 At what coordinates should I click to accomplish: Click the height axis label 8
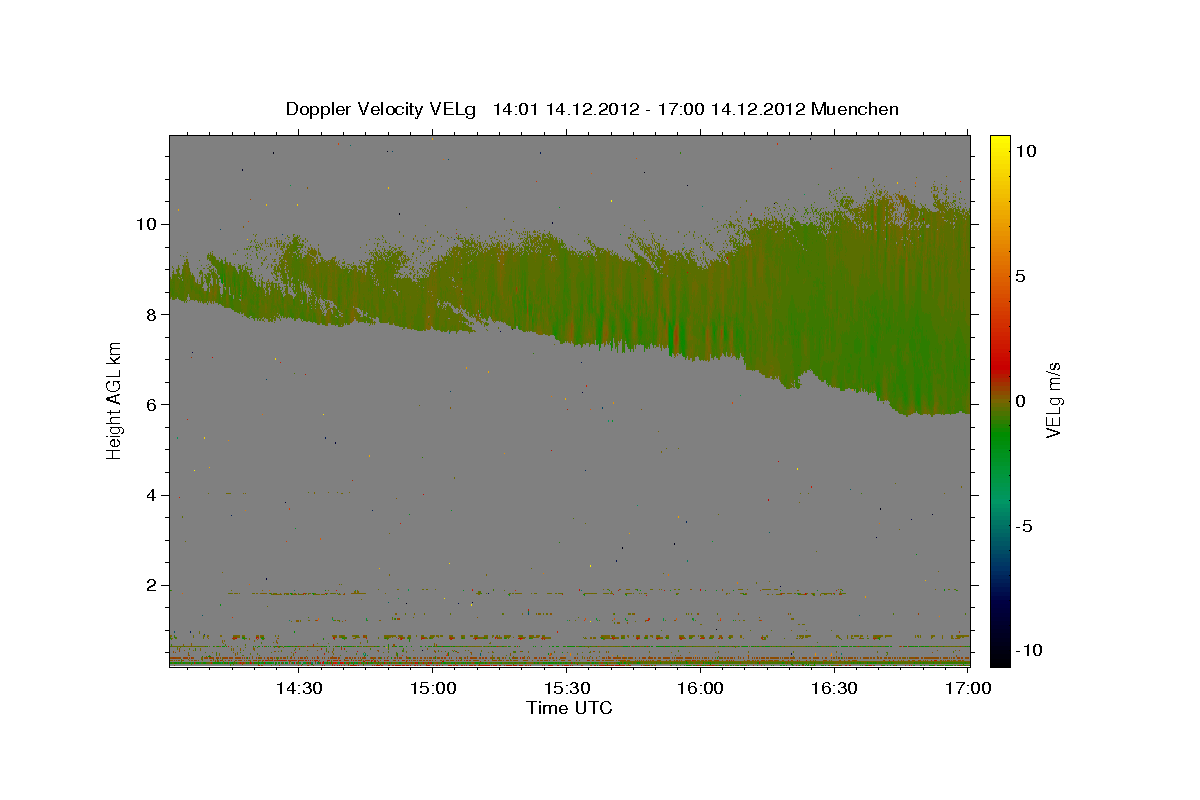coord(151,314)
